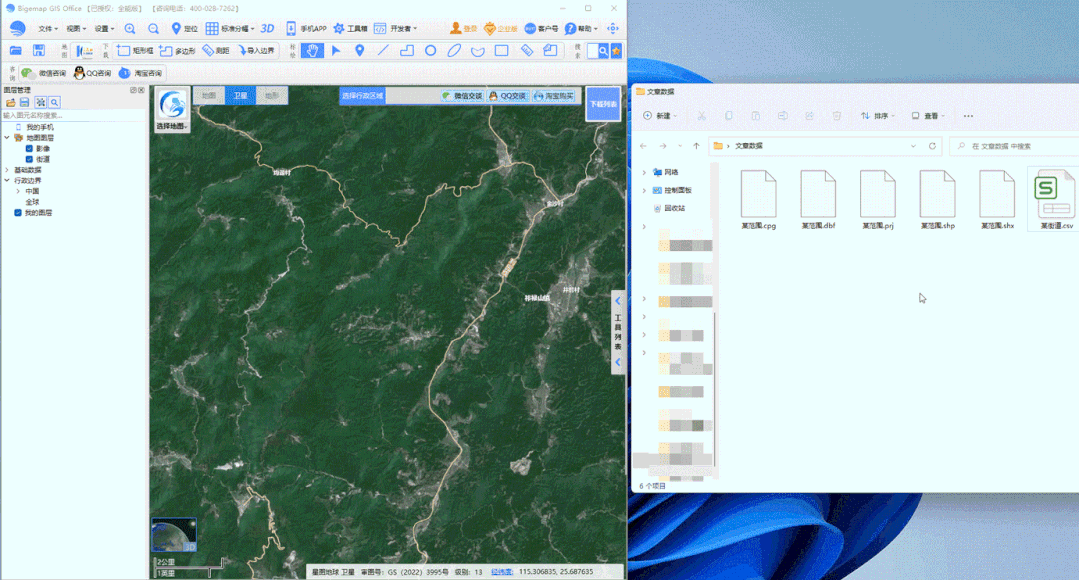
Task: Click the 登录 login button
Action: click(464, 29)
